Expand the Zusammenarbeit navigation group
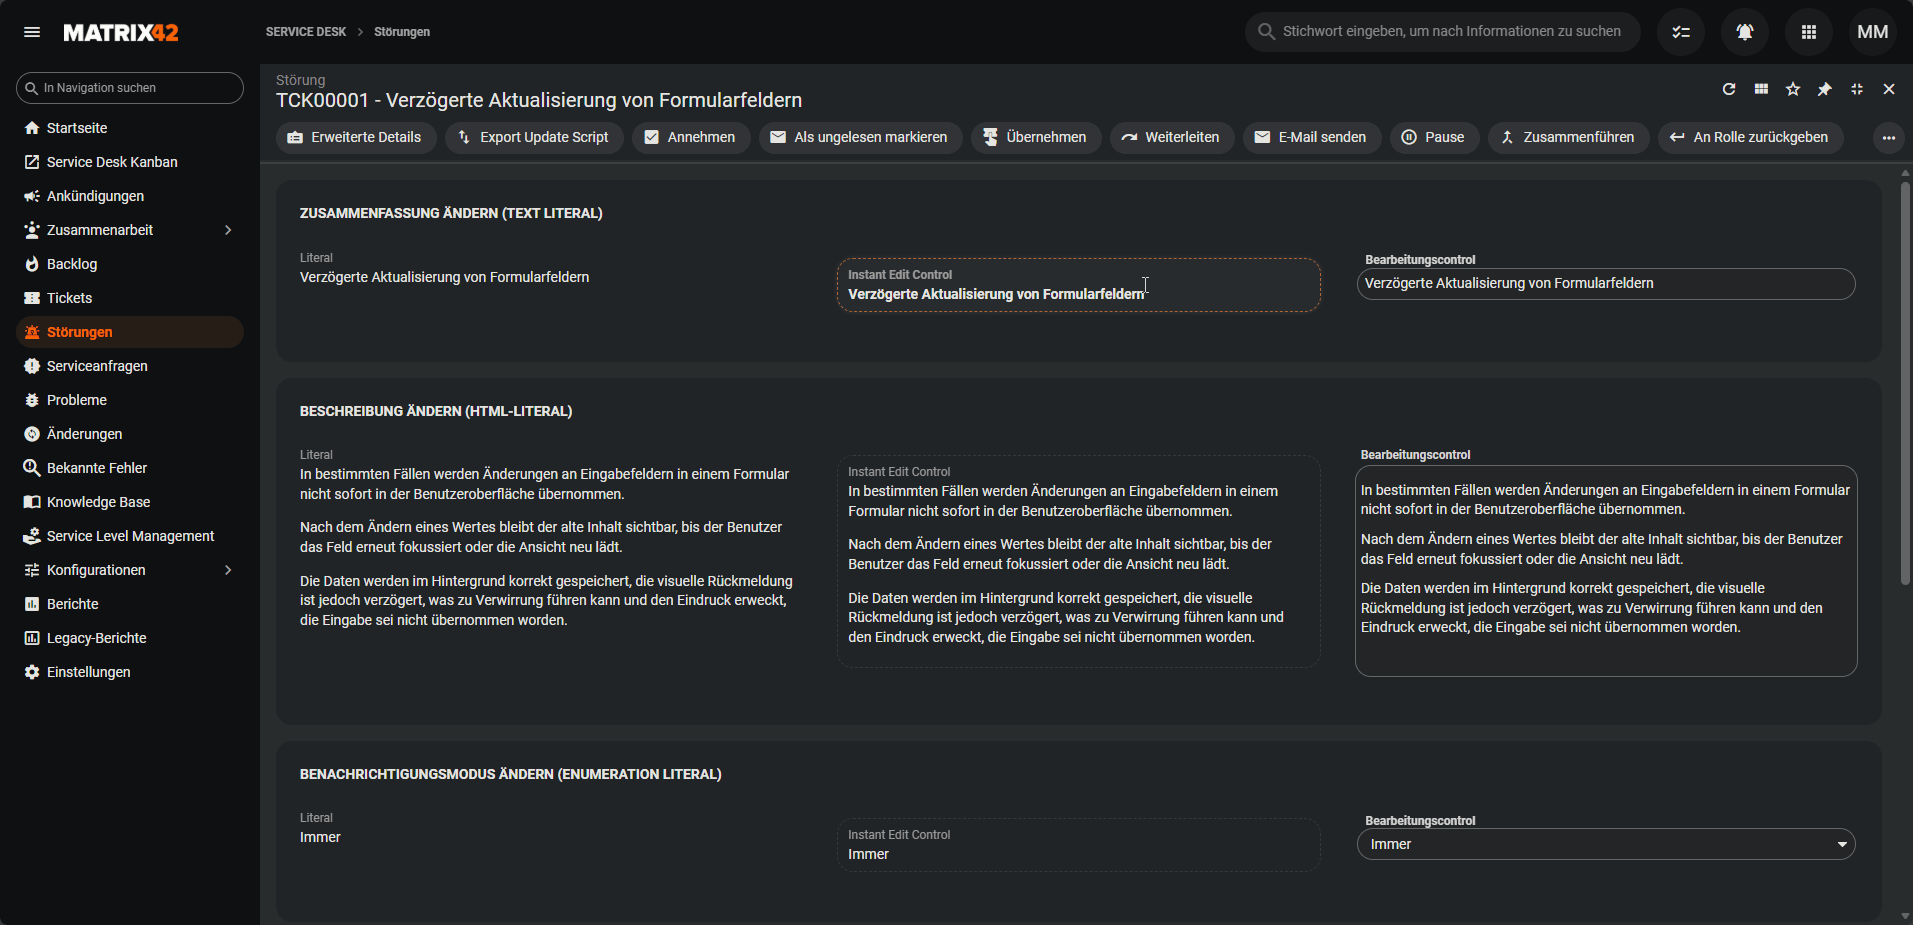The height and width of the screenshot is (925, 1913). [228, 230]
